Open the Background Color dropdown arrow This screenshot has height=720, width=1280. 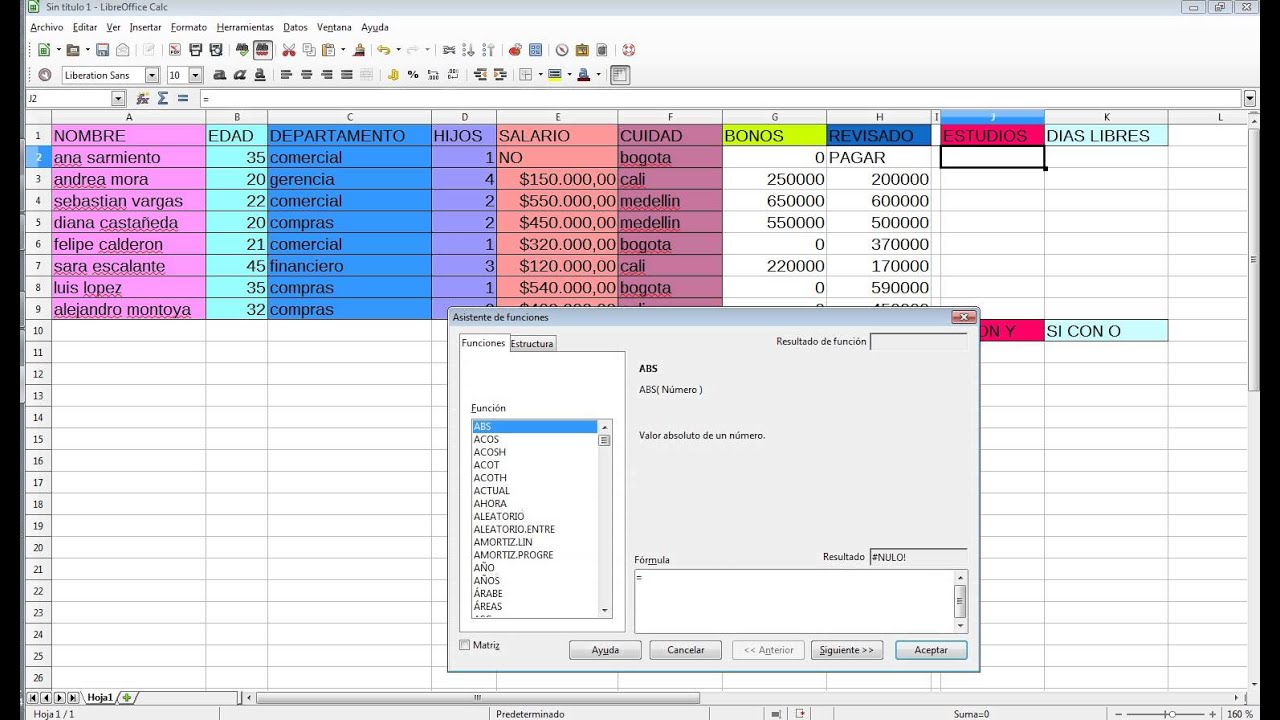(569, 75)
